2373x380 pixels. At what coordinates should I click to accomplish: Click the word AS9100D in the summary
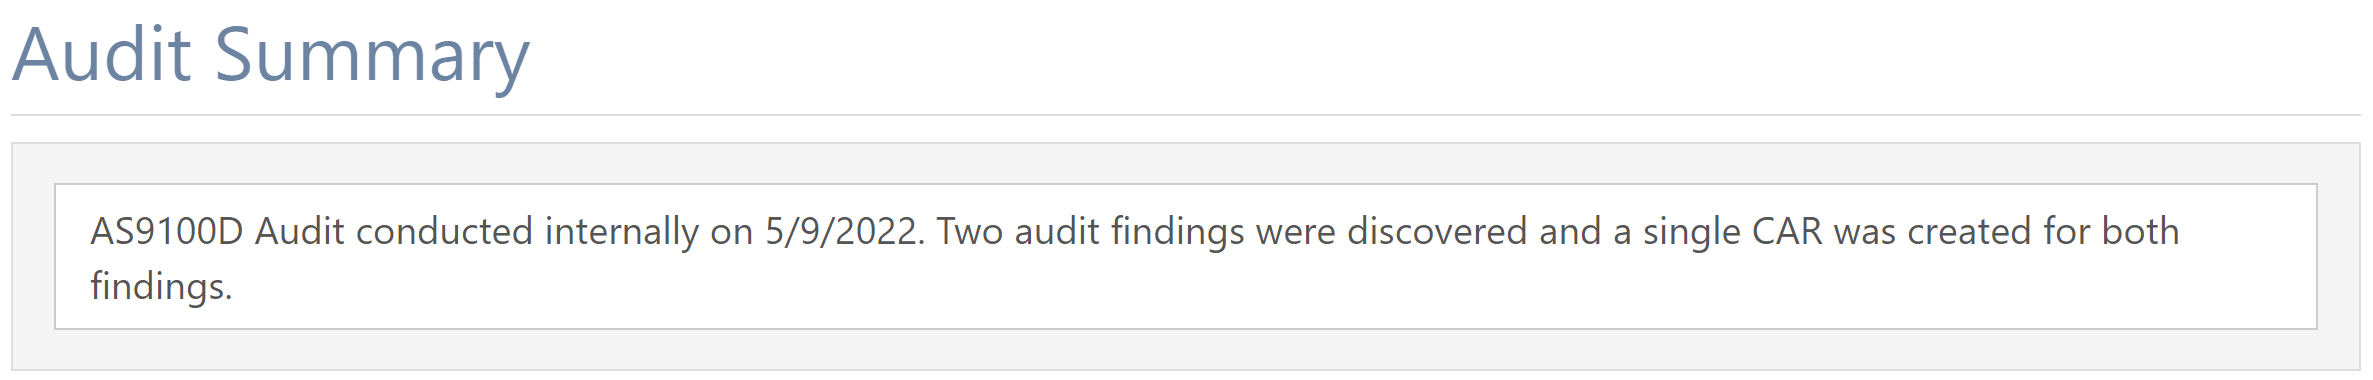tap(167, 232)
